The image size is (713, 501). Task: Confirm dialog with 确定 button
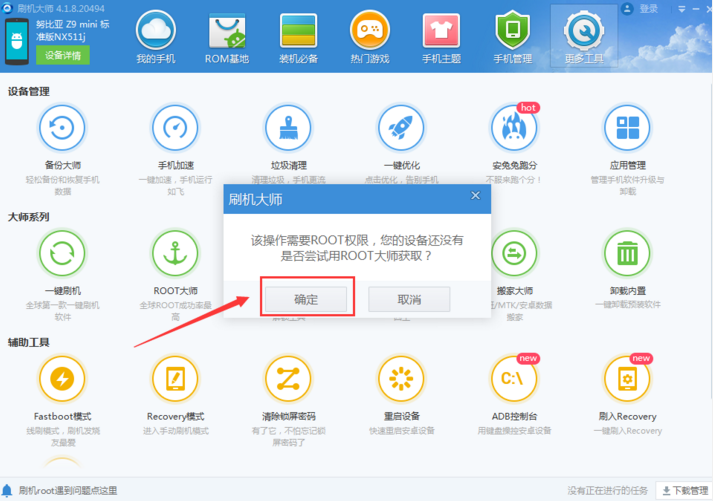click(x=306, y=299)
